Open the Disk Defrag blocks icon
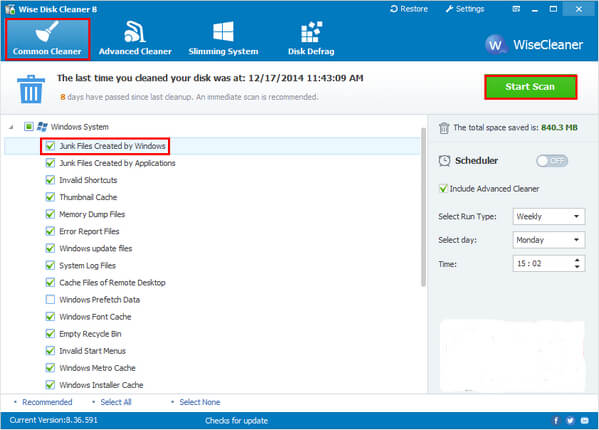 click(x=311, y=32)
